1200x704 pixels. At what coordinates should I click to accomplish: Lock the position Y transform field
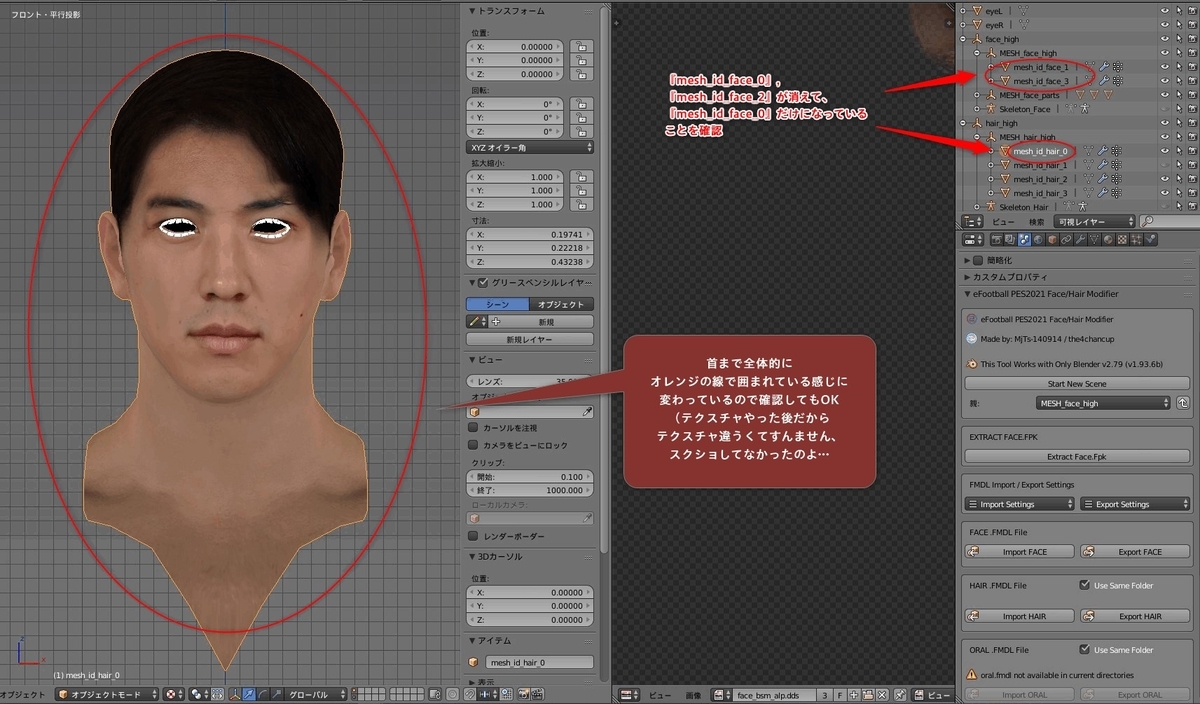[x=580, y=60]
